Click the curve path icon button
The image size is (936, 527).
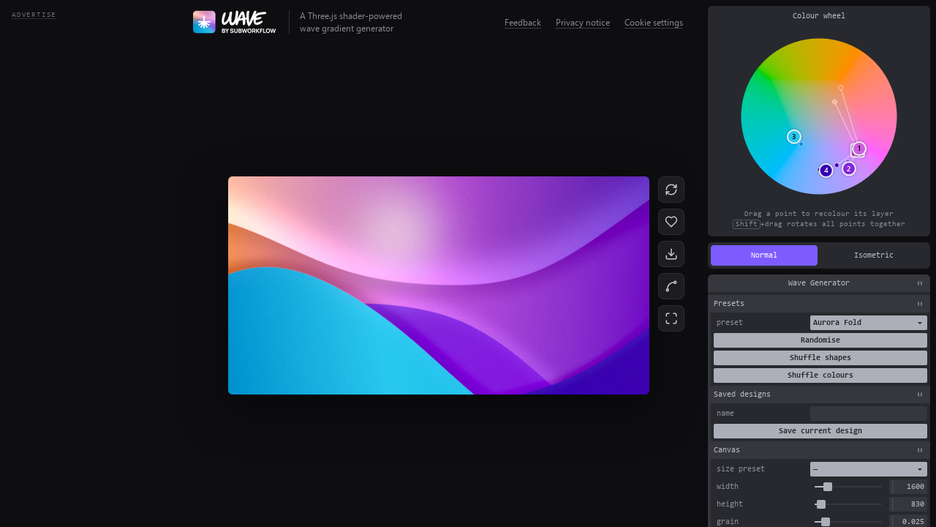click(x=671, y=286)
